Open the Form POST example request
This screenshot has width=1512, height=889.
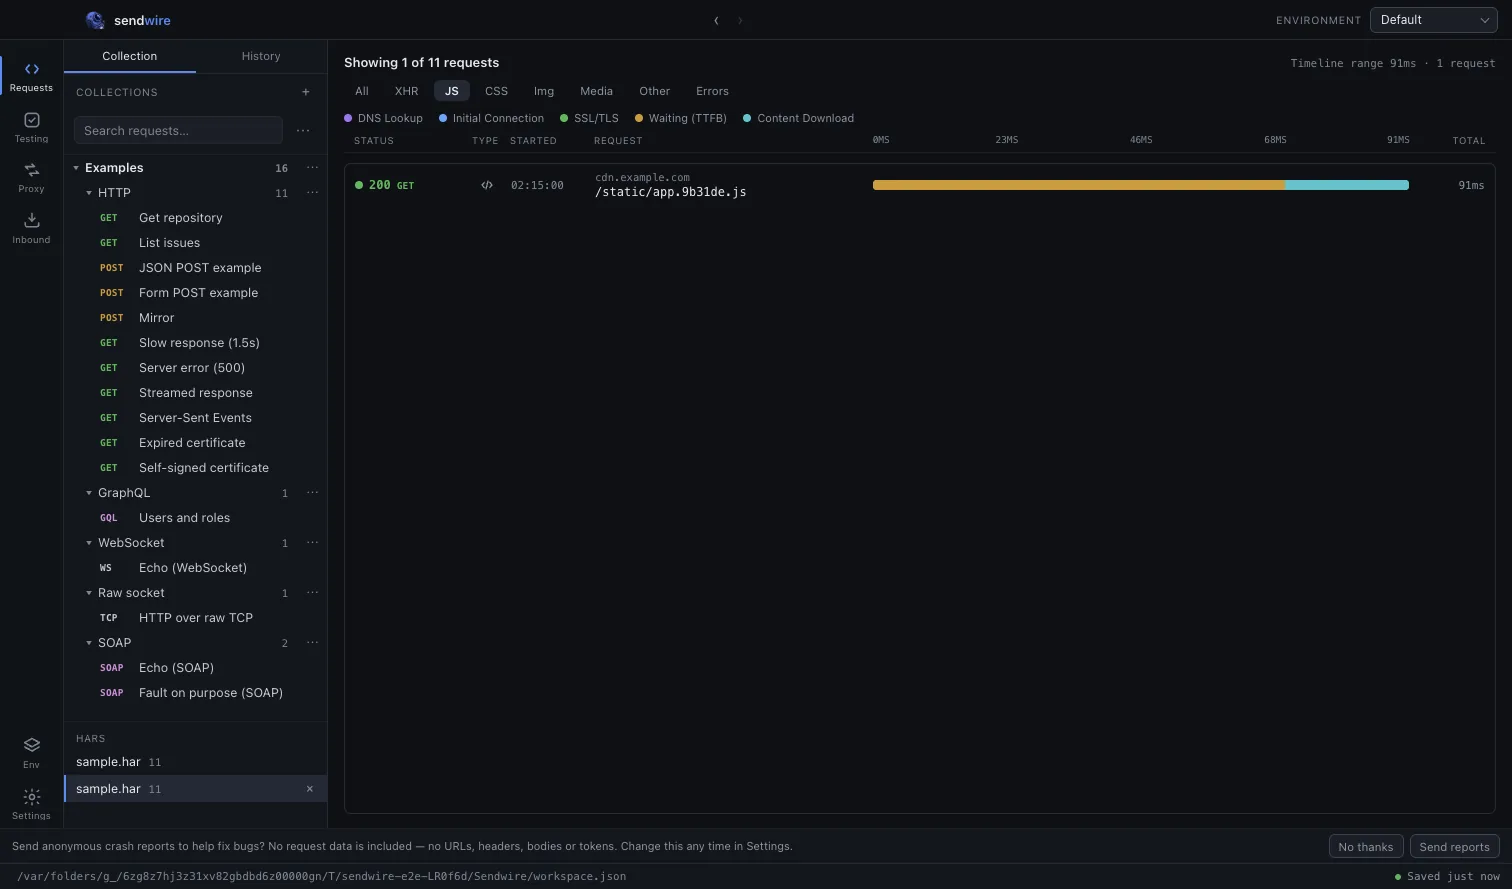pyautogui.click(x=196, y=292)
